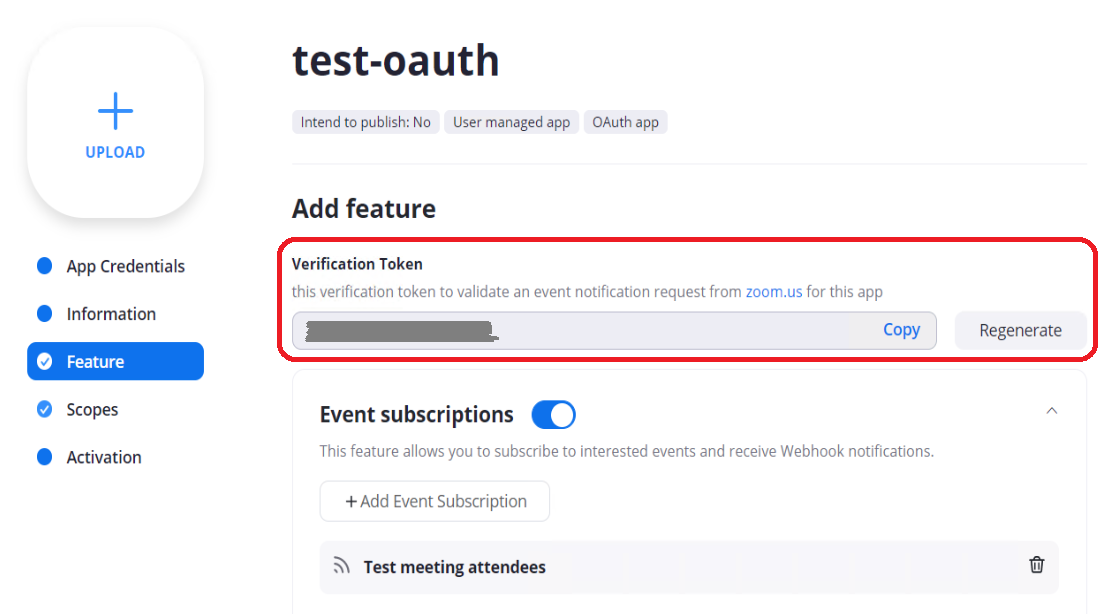Click the plus Upload icon
Viewport: 1101px width, 614px height.
click(115, 111)
